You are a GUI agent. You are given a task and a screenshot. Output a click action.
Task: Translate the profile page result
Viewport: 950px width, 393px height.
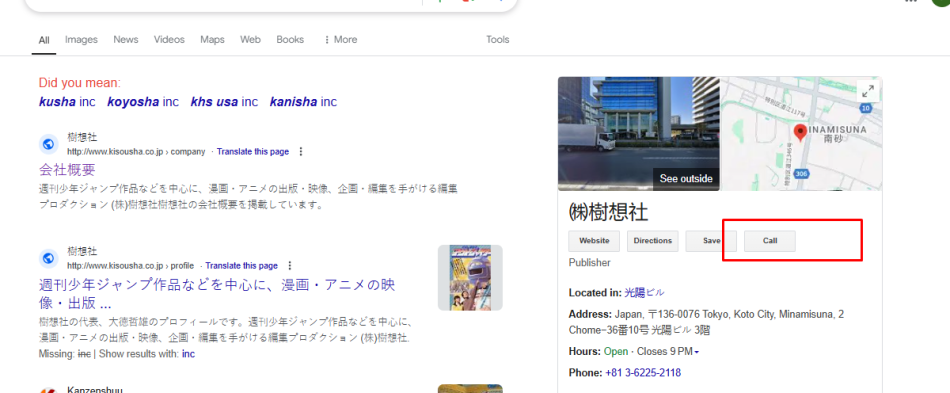pyautogui.click(x=241, y=265)
